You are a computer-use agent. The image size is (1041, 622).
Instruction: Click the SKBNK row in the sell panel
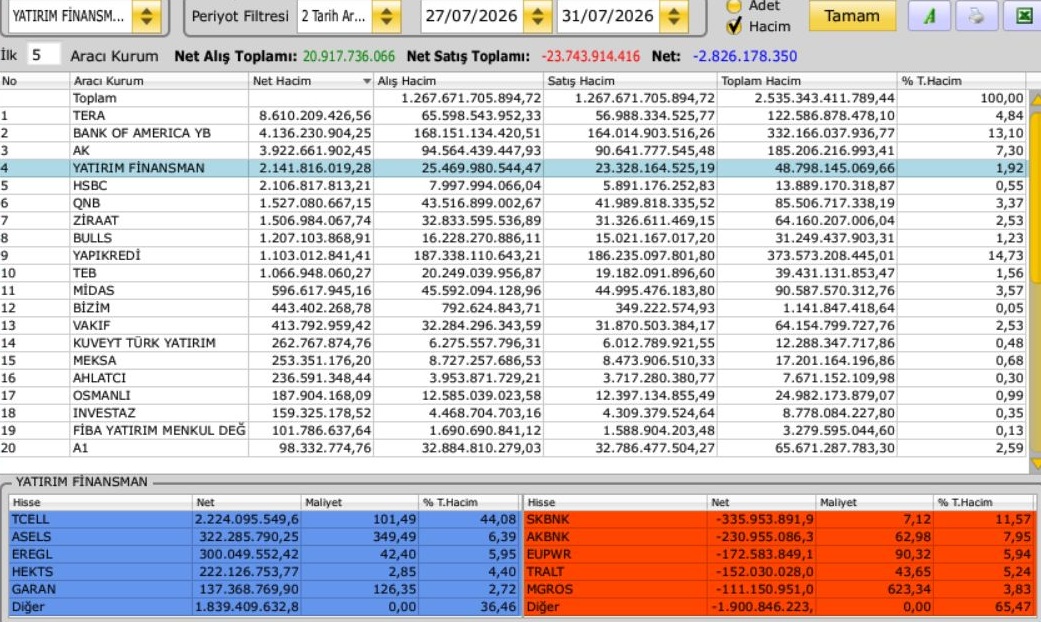(779, 519)
